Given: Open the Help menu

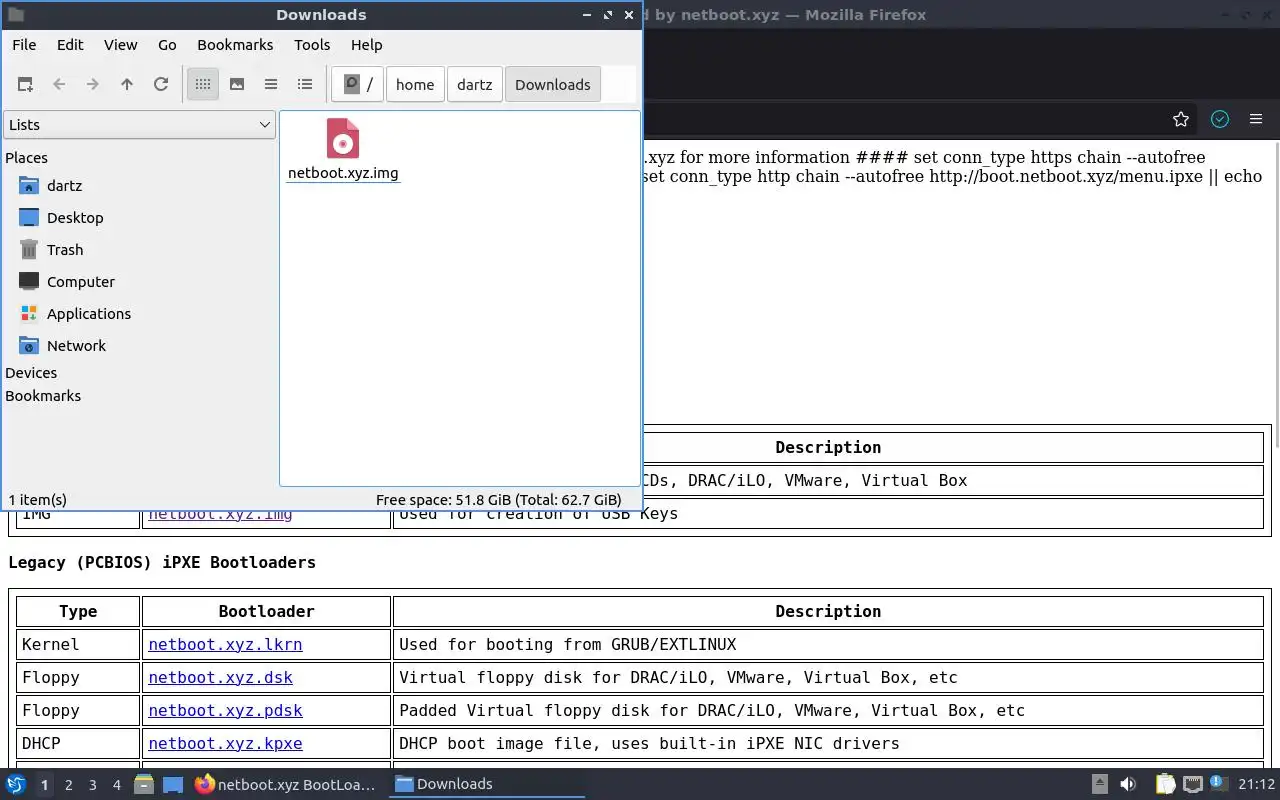Looking at the screenshot, I should coord(367,45).
